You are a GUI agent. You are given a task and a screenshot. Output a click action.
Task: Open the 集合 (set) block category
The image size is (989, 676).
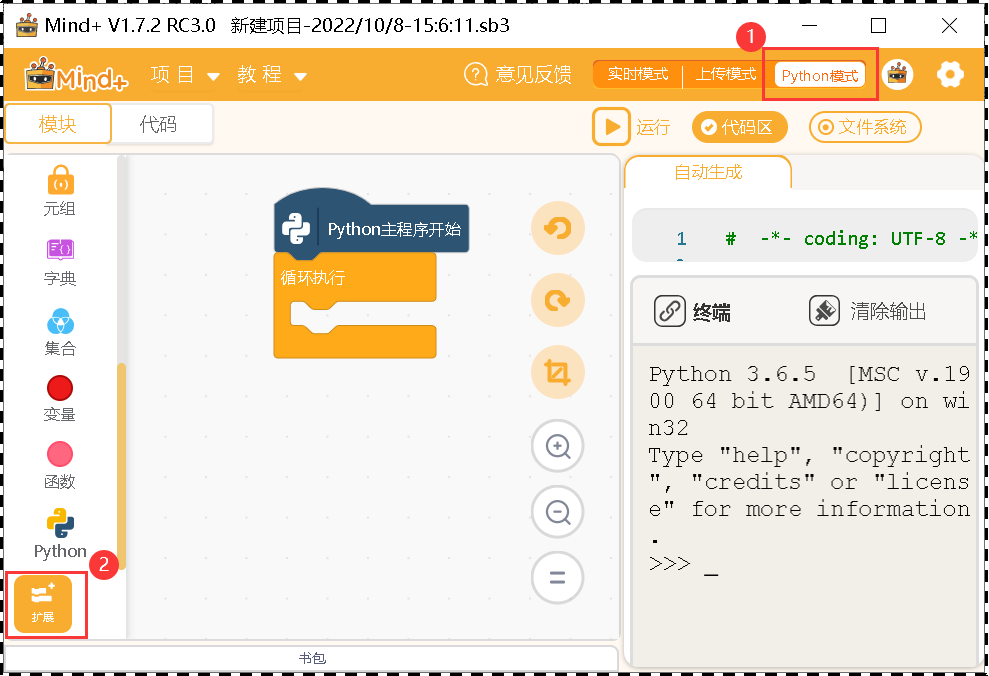60,332
